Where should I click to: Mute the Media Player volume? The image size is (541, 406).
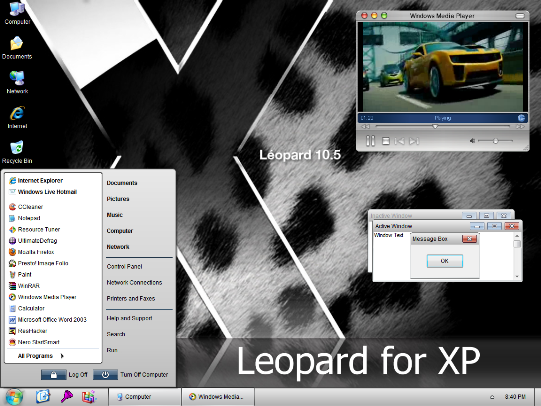click(472, 141)
